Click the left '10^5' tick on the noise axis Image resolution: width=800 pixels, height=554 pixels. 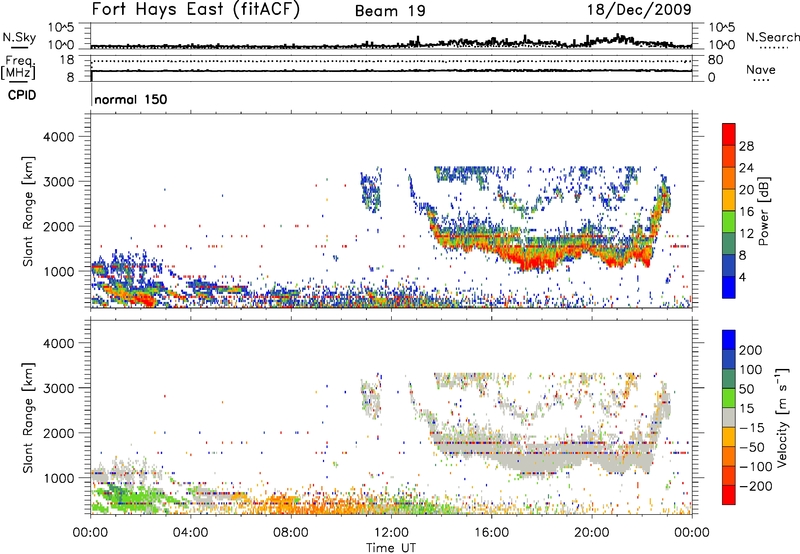[x=62, y=28]
